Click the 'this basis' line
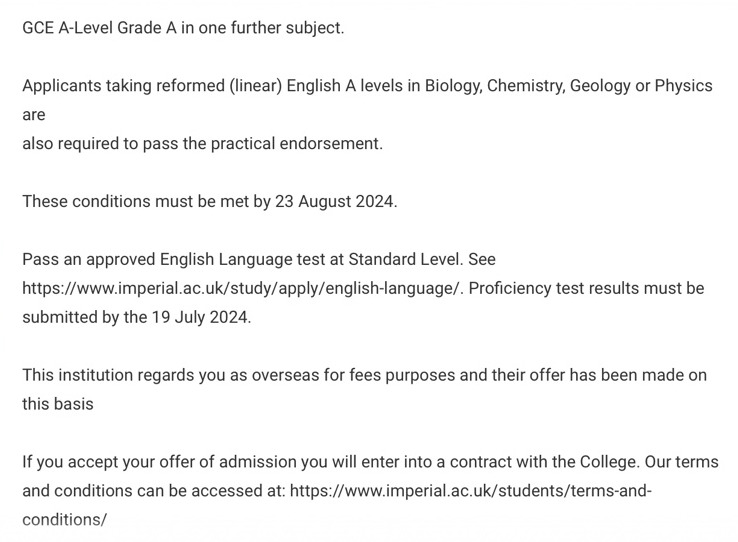This screenshot has width=738, height=542. (x=58, y=405)
